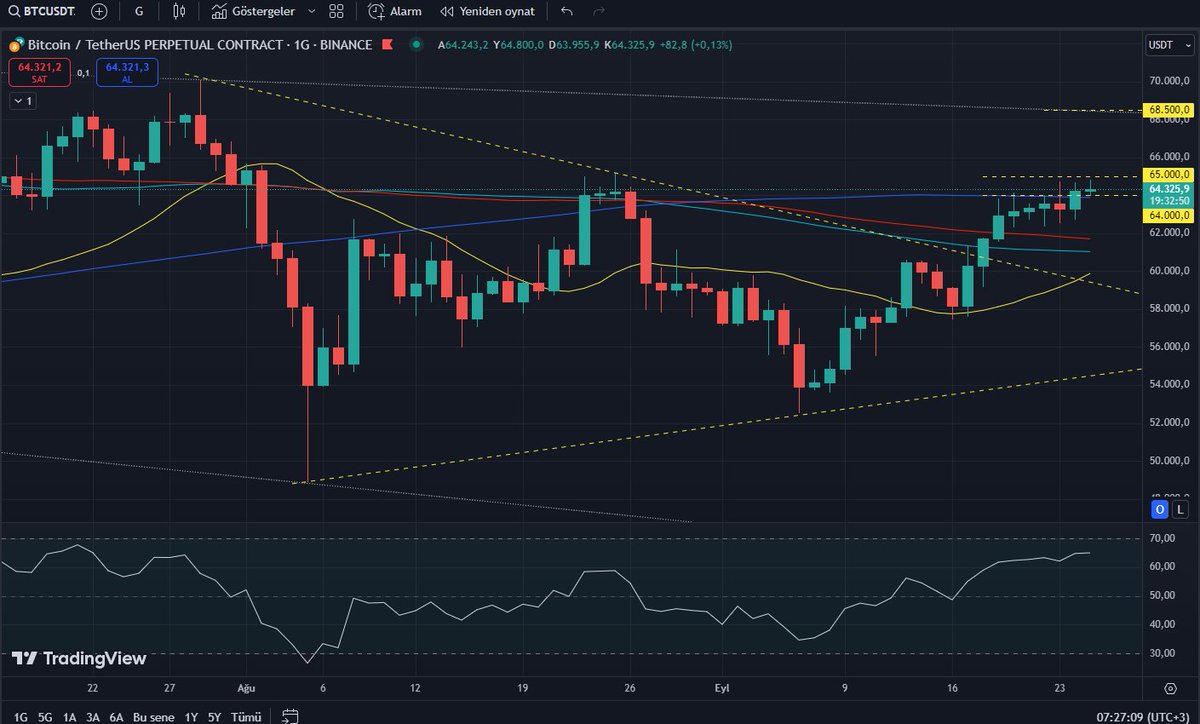Click the blue AL buy button

126,71
